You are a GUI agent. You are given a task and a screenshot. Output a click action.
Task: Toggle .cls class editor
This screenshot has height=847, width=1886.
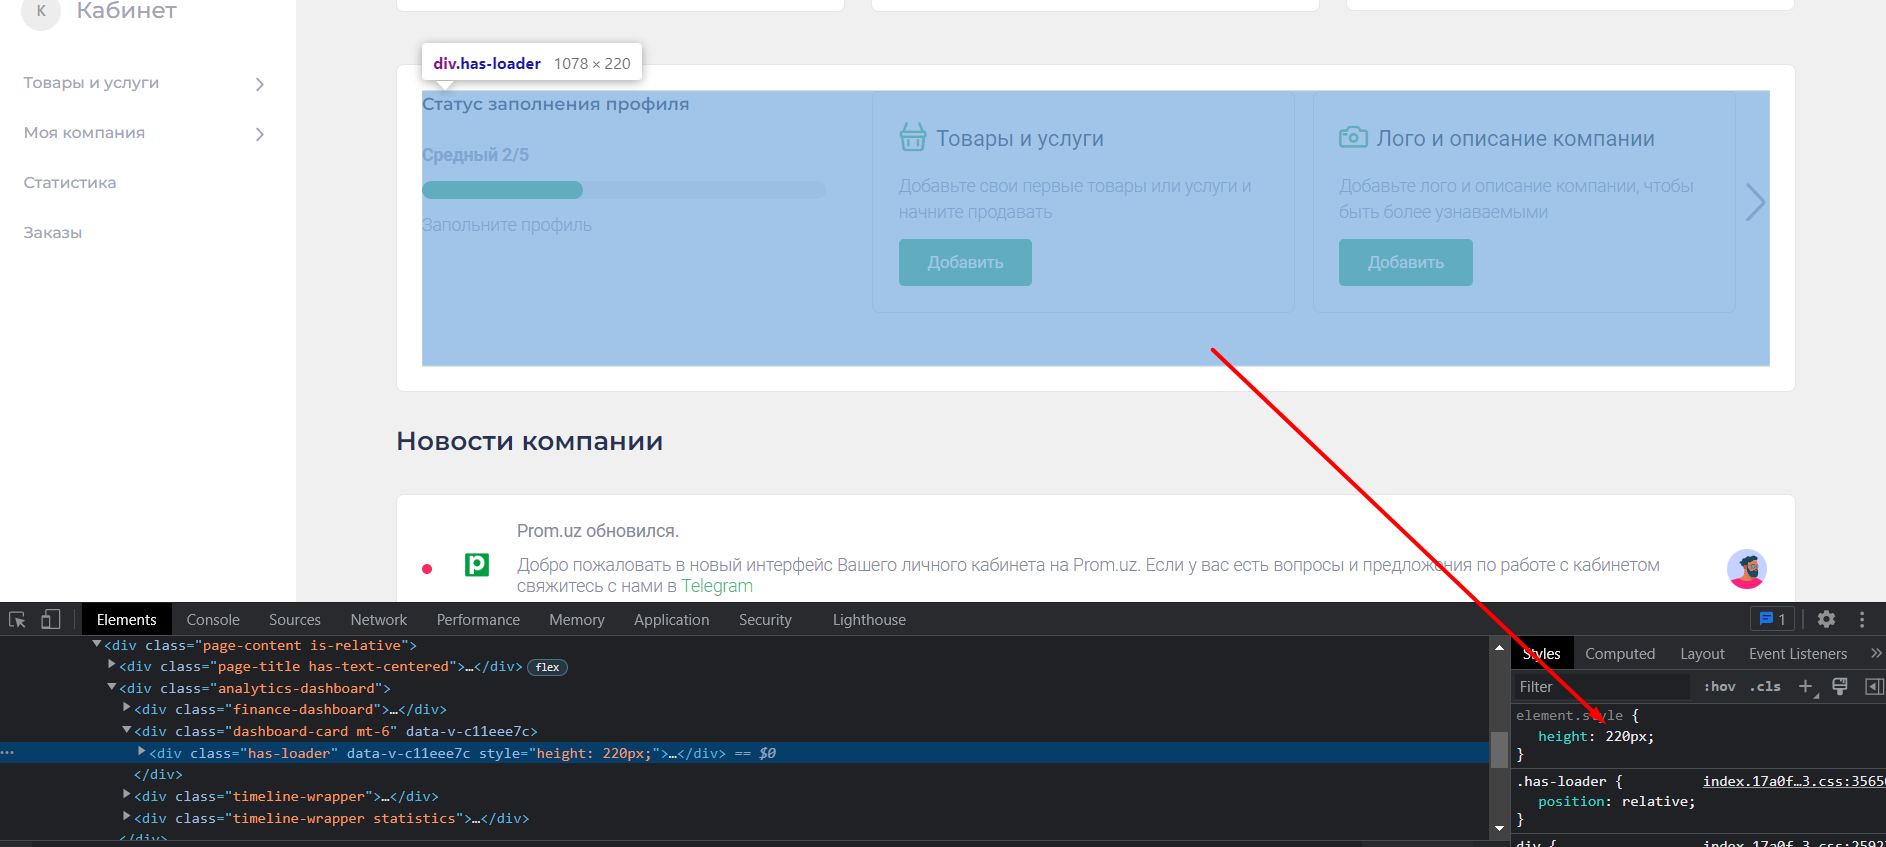[1765, 686]
